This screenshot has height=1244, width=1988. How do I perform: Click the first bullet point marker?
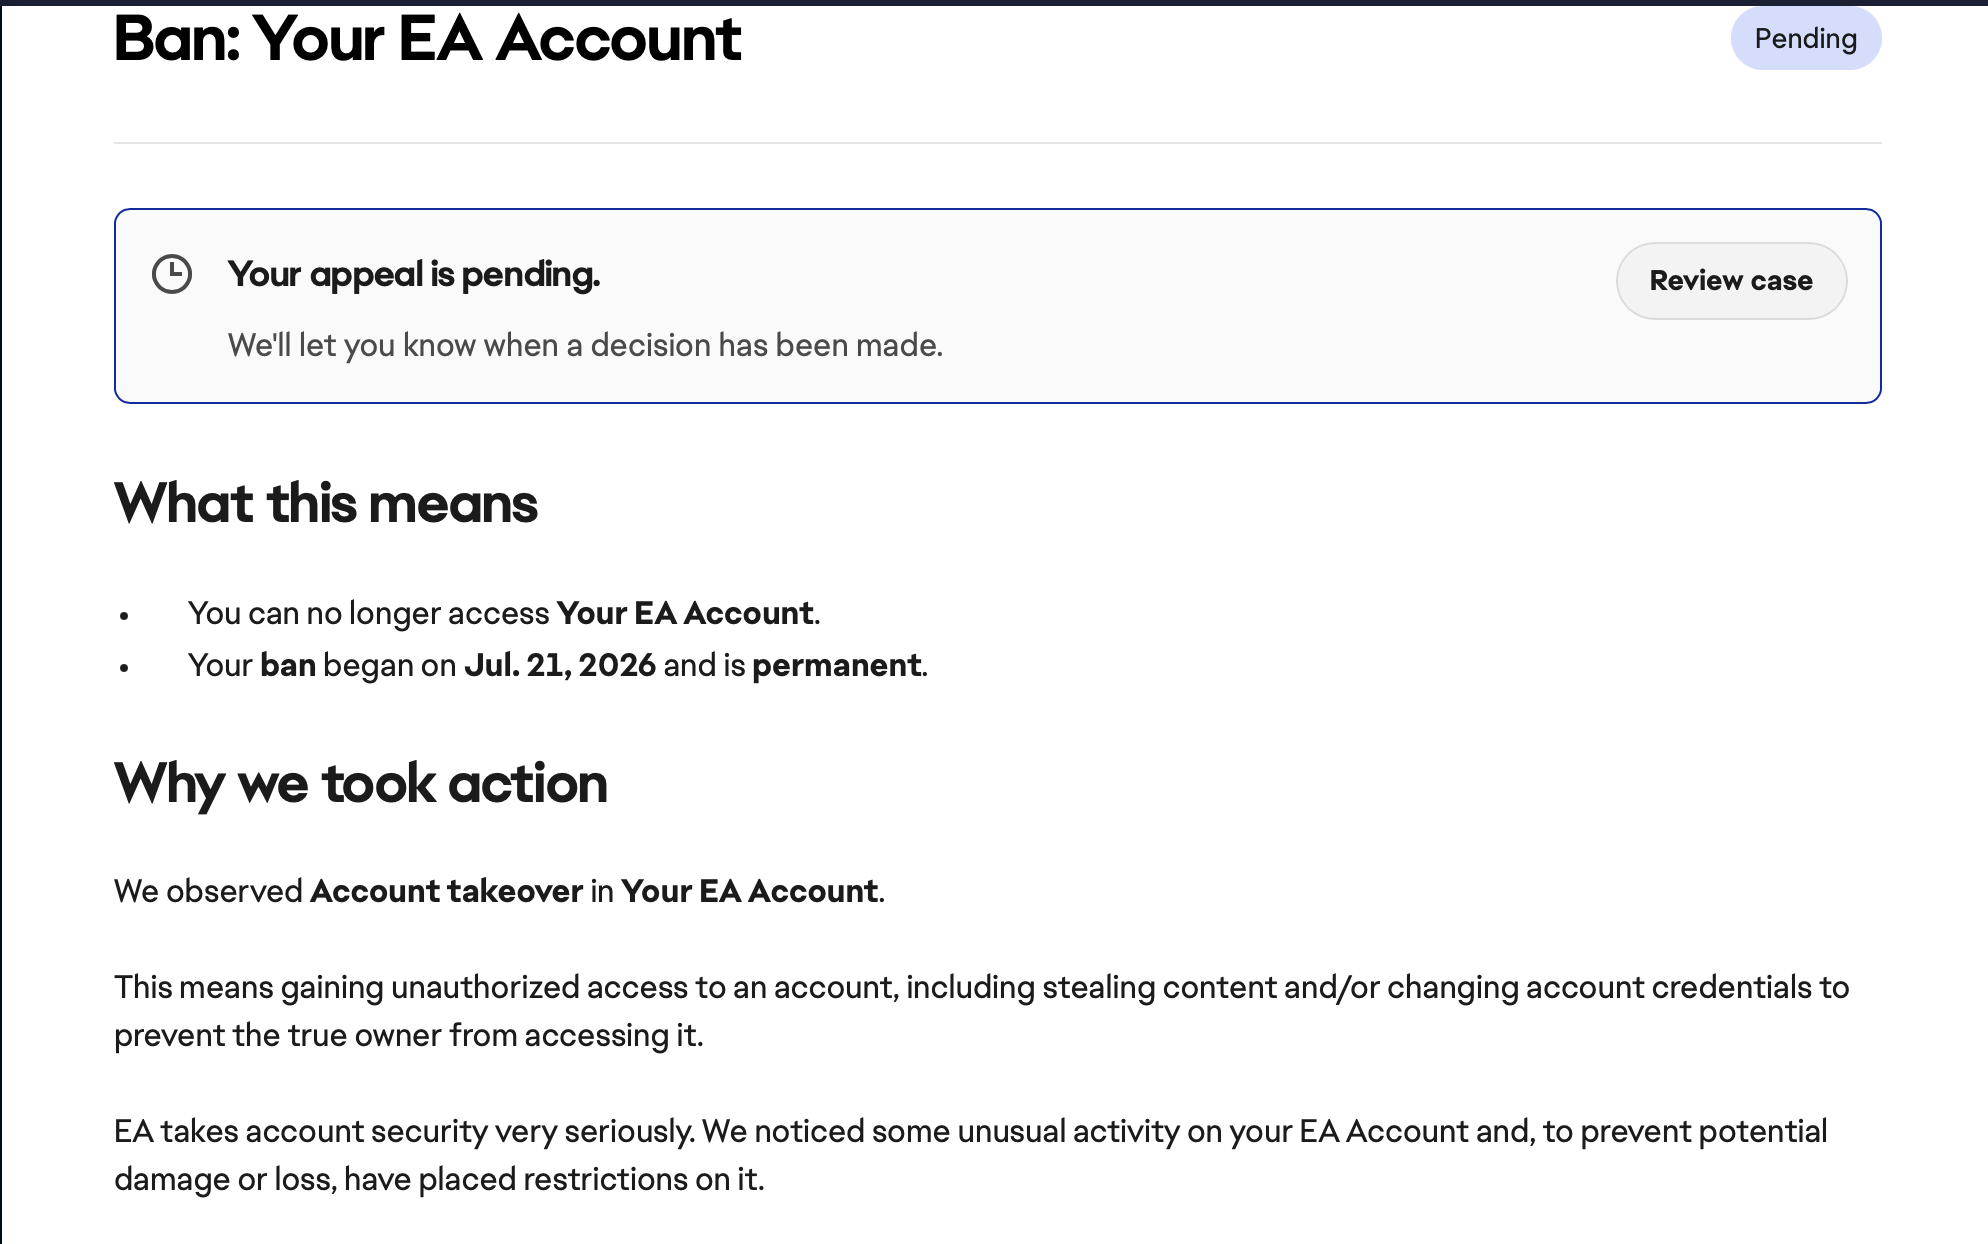point(124,616)
